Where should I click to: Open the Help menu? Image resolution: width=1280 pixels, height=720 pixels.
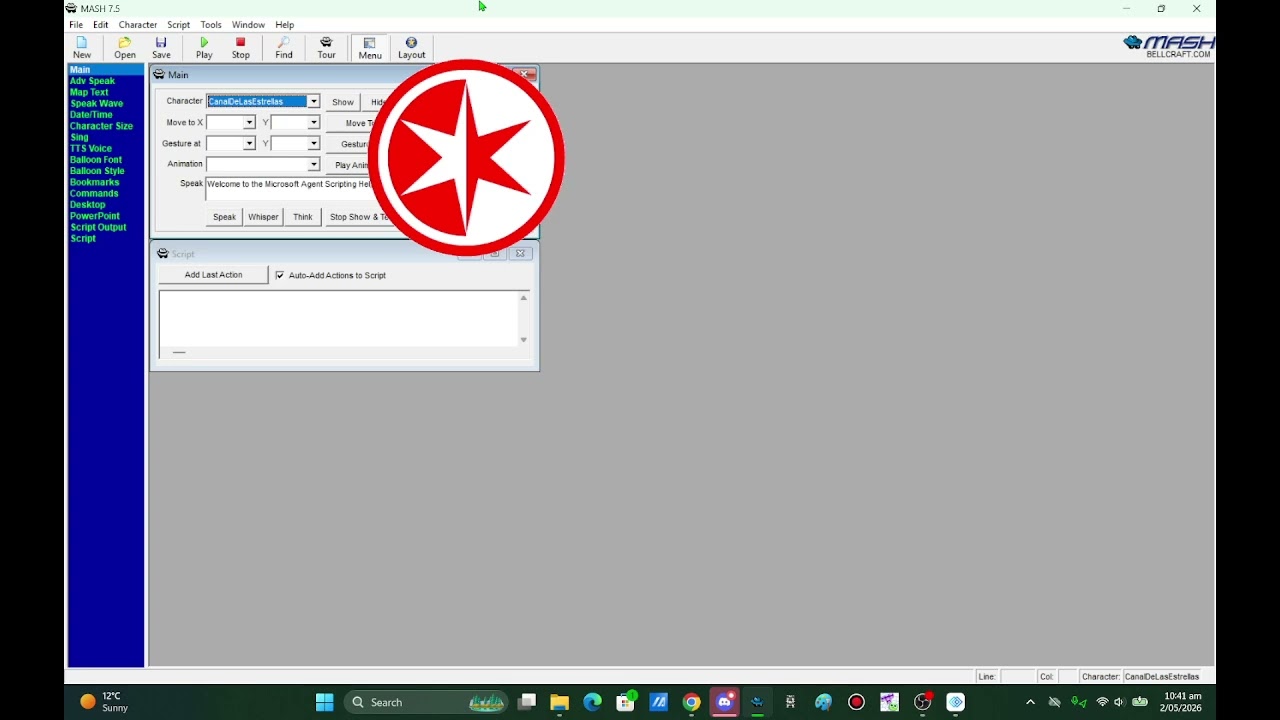coord(285,25)
